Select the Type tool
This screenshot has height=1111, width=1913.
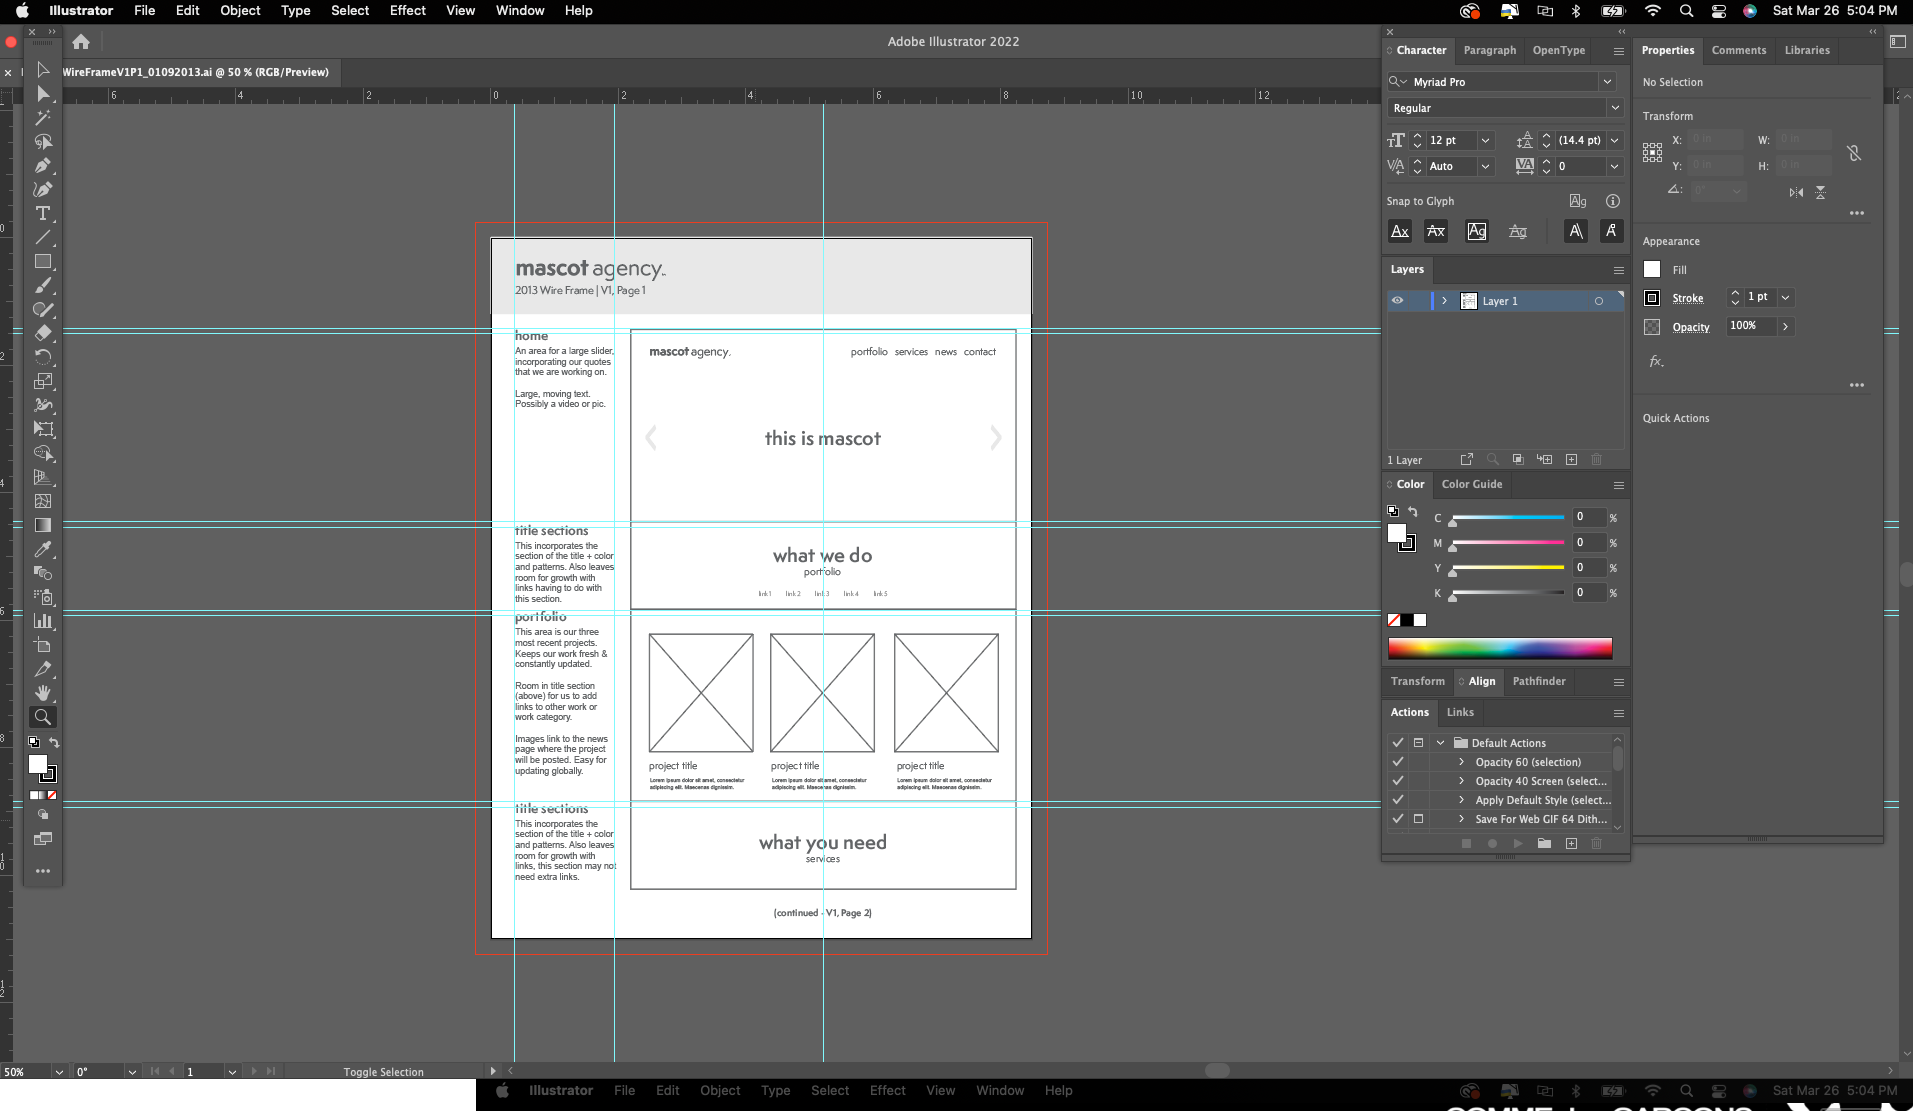[43, 213]
